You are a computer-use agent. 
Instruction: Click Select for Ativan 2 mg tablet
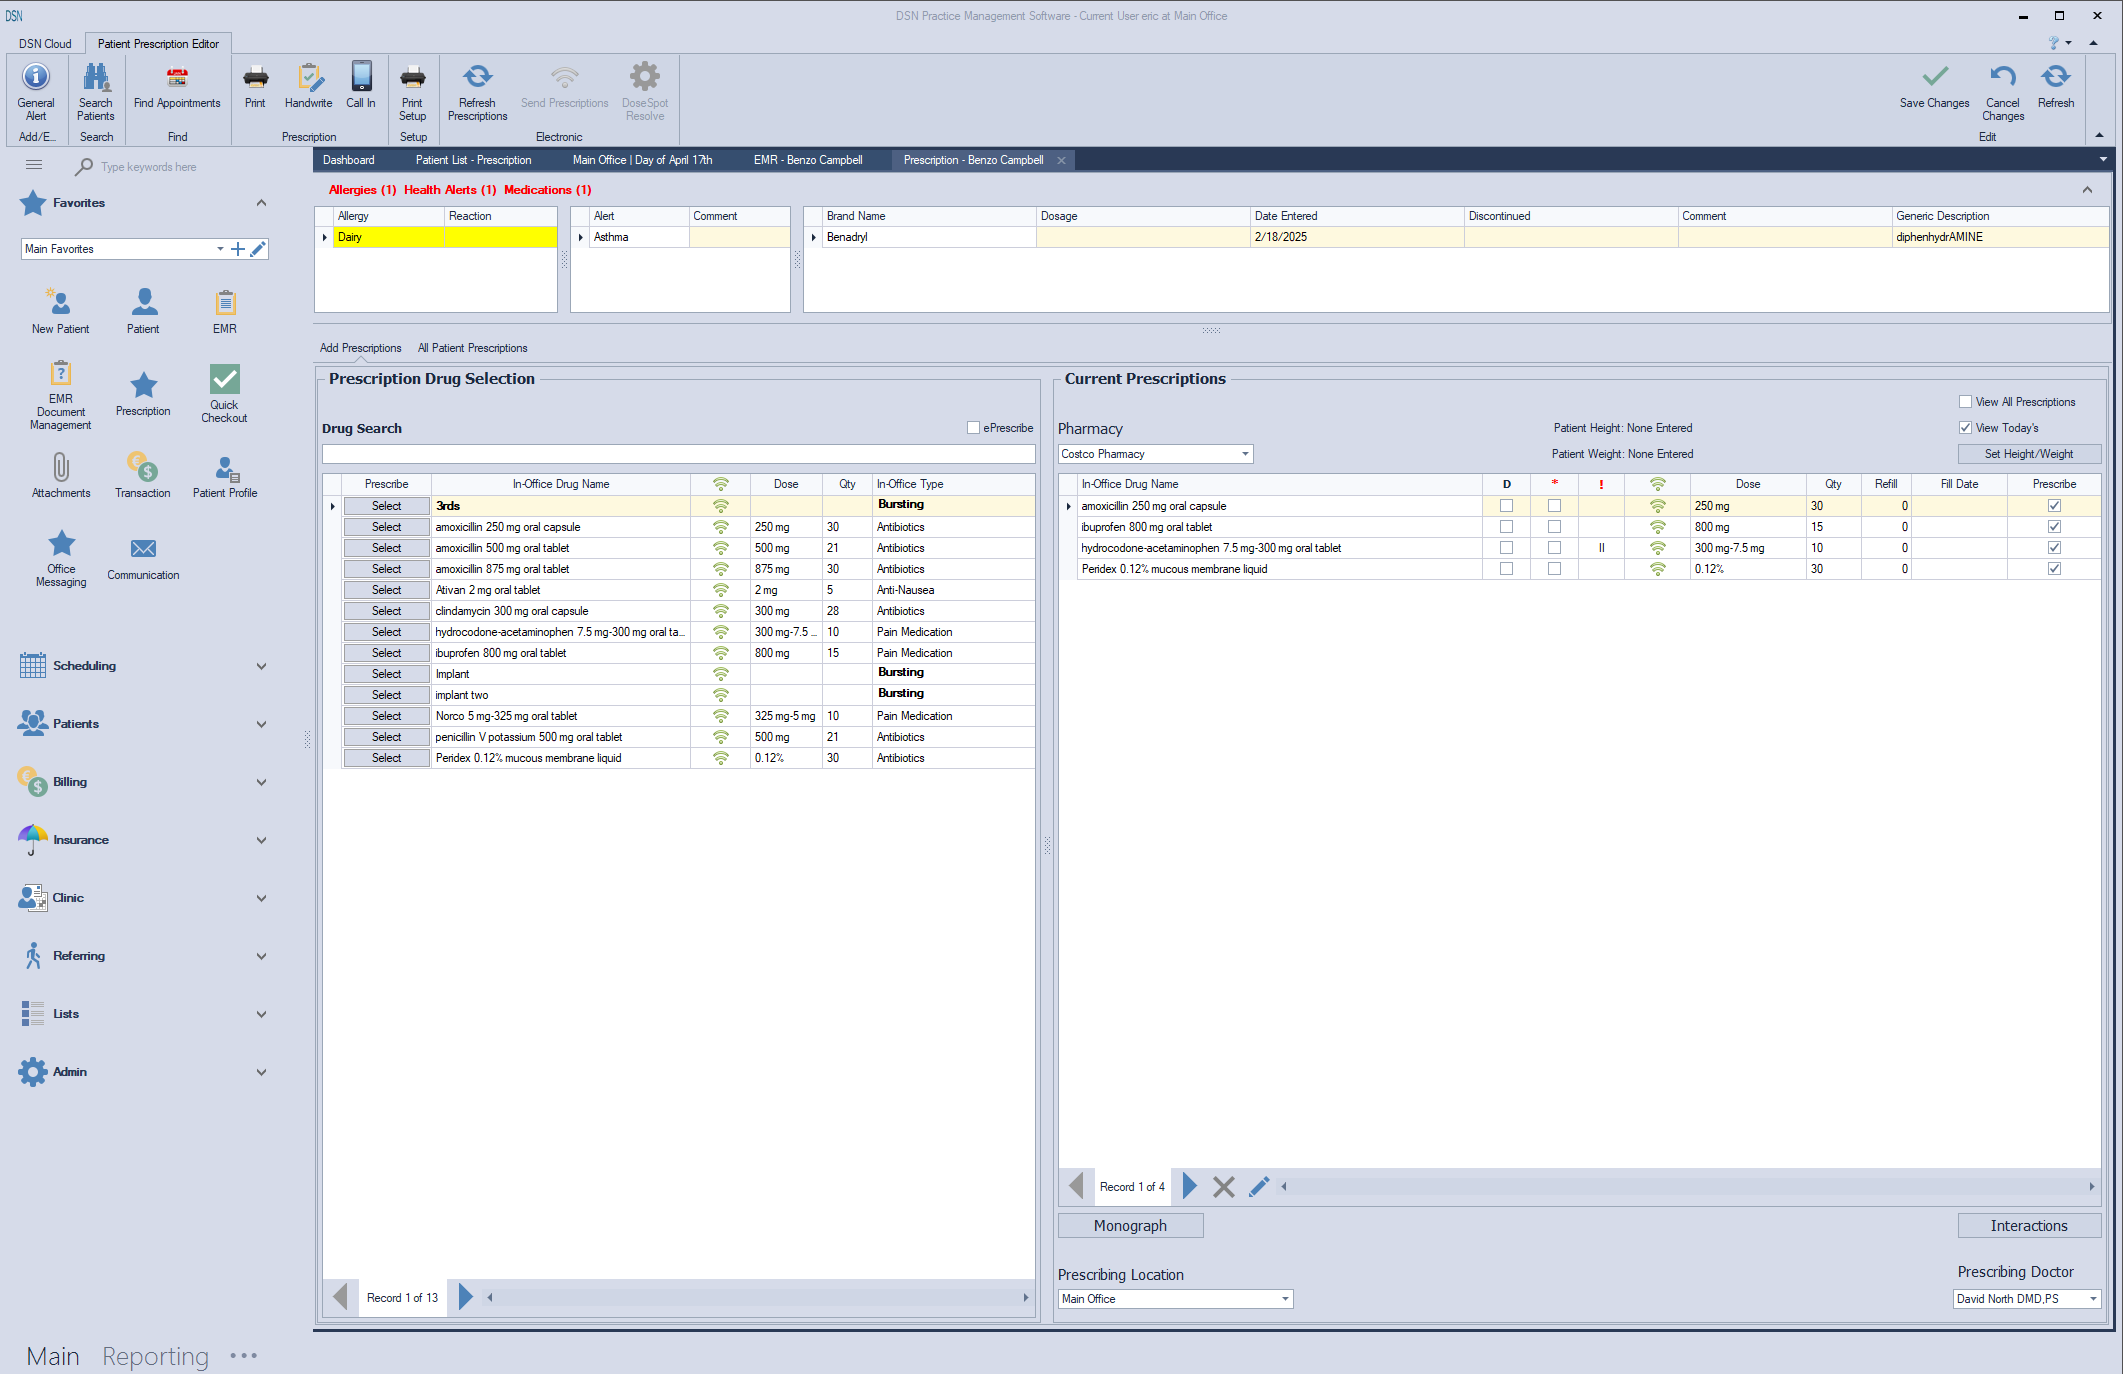click(386, 590)
